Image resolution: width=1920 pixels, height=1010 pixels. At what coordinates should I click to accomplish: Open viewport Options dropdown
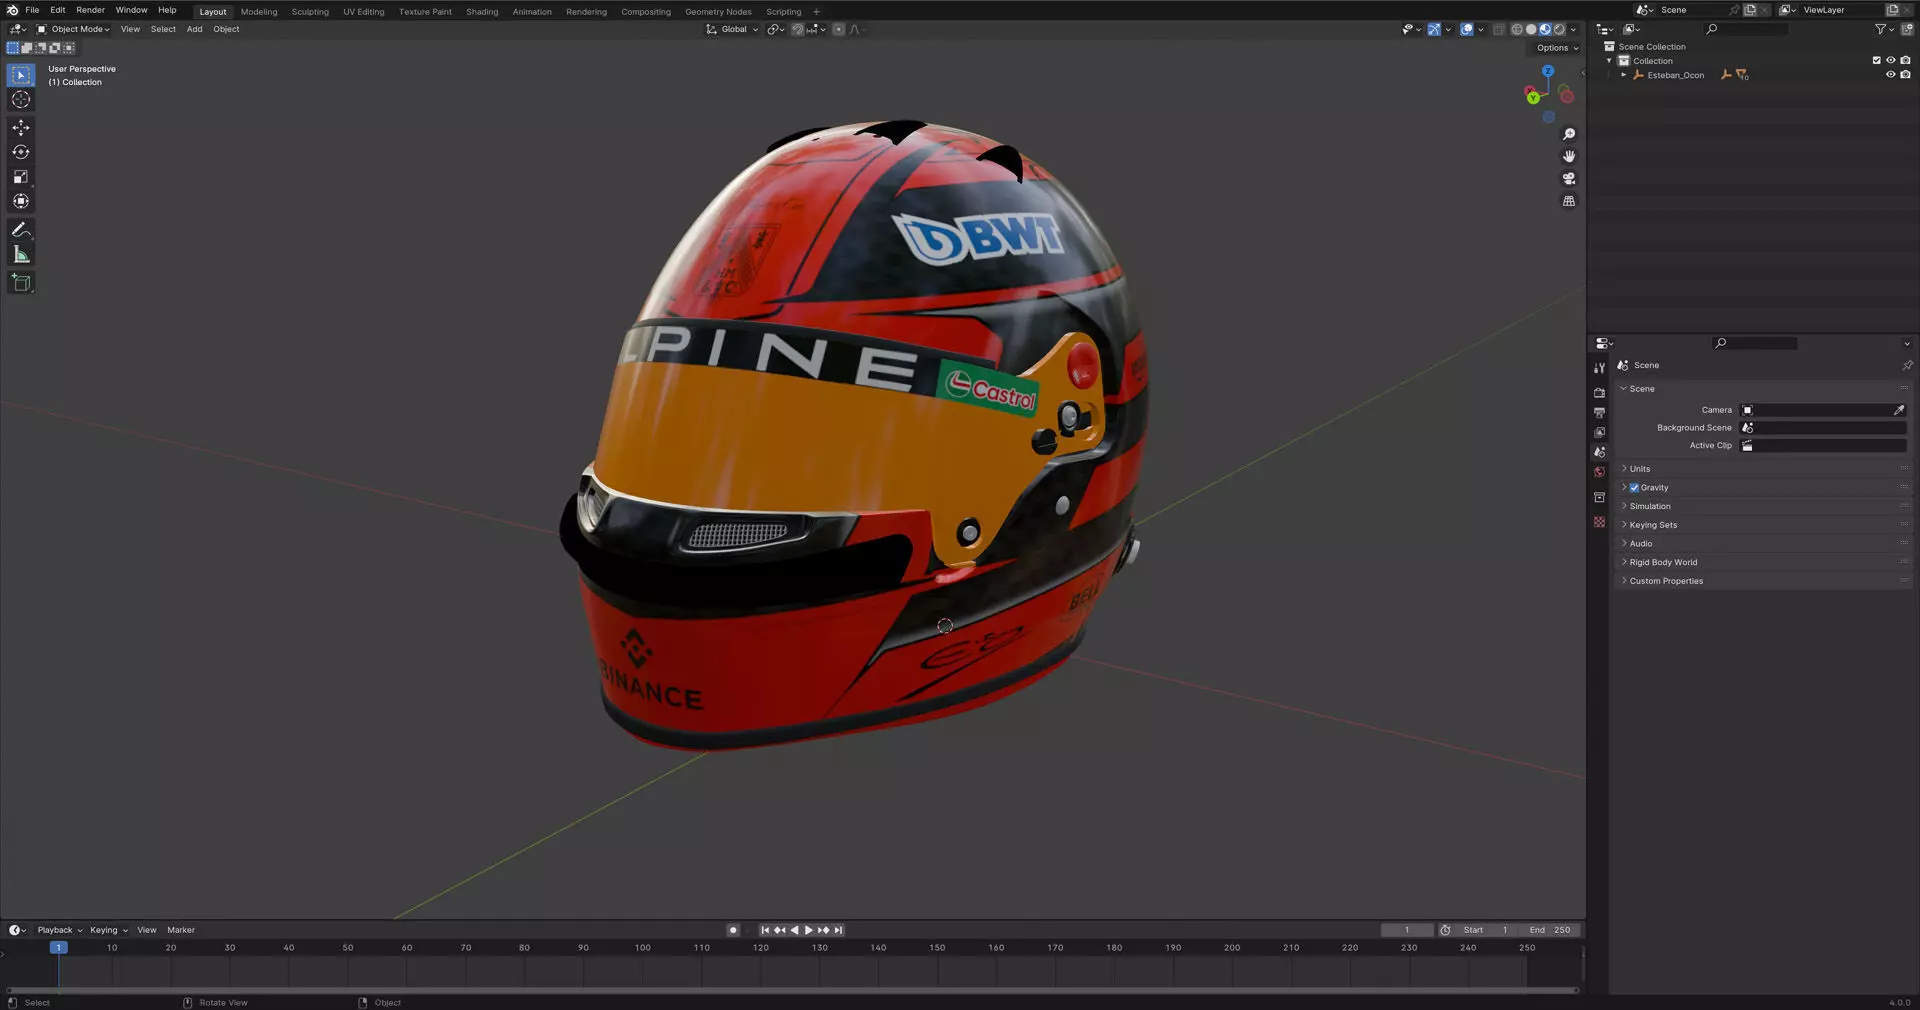coord(1557,48)
